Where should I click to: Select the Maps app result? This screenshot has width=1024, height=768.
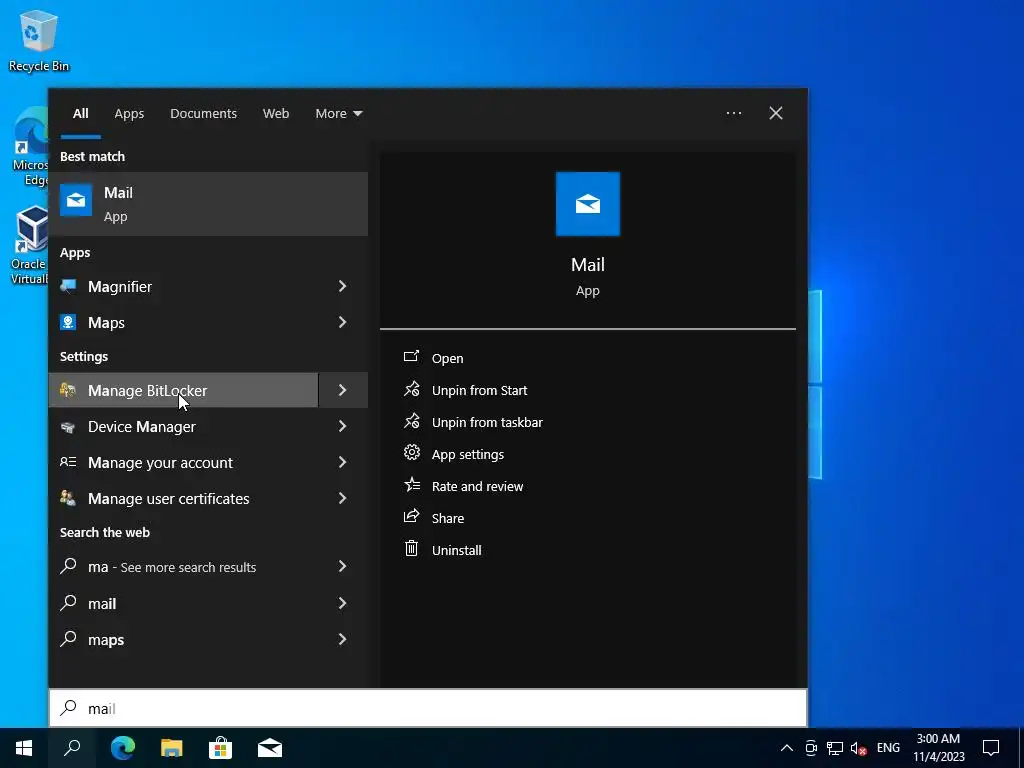click(184, 322)
